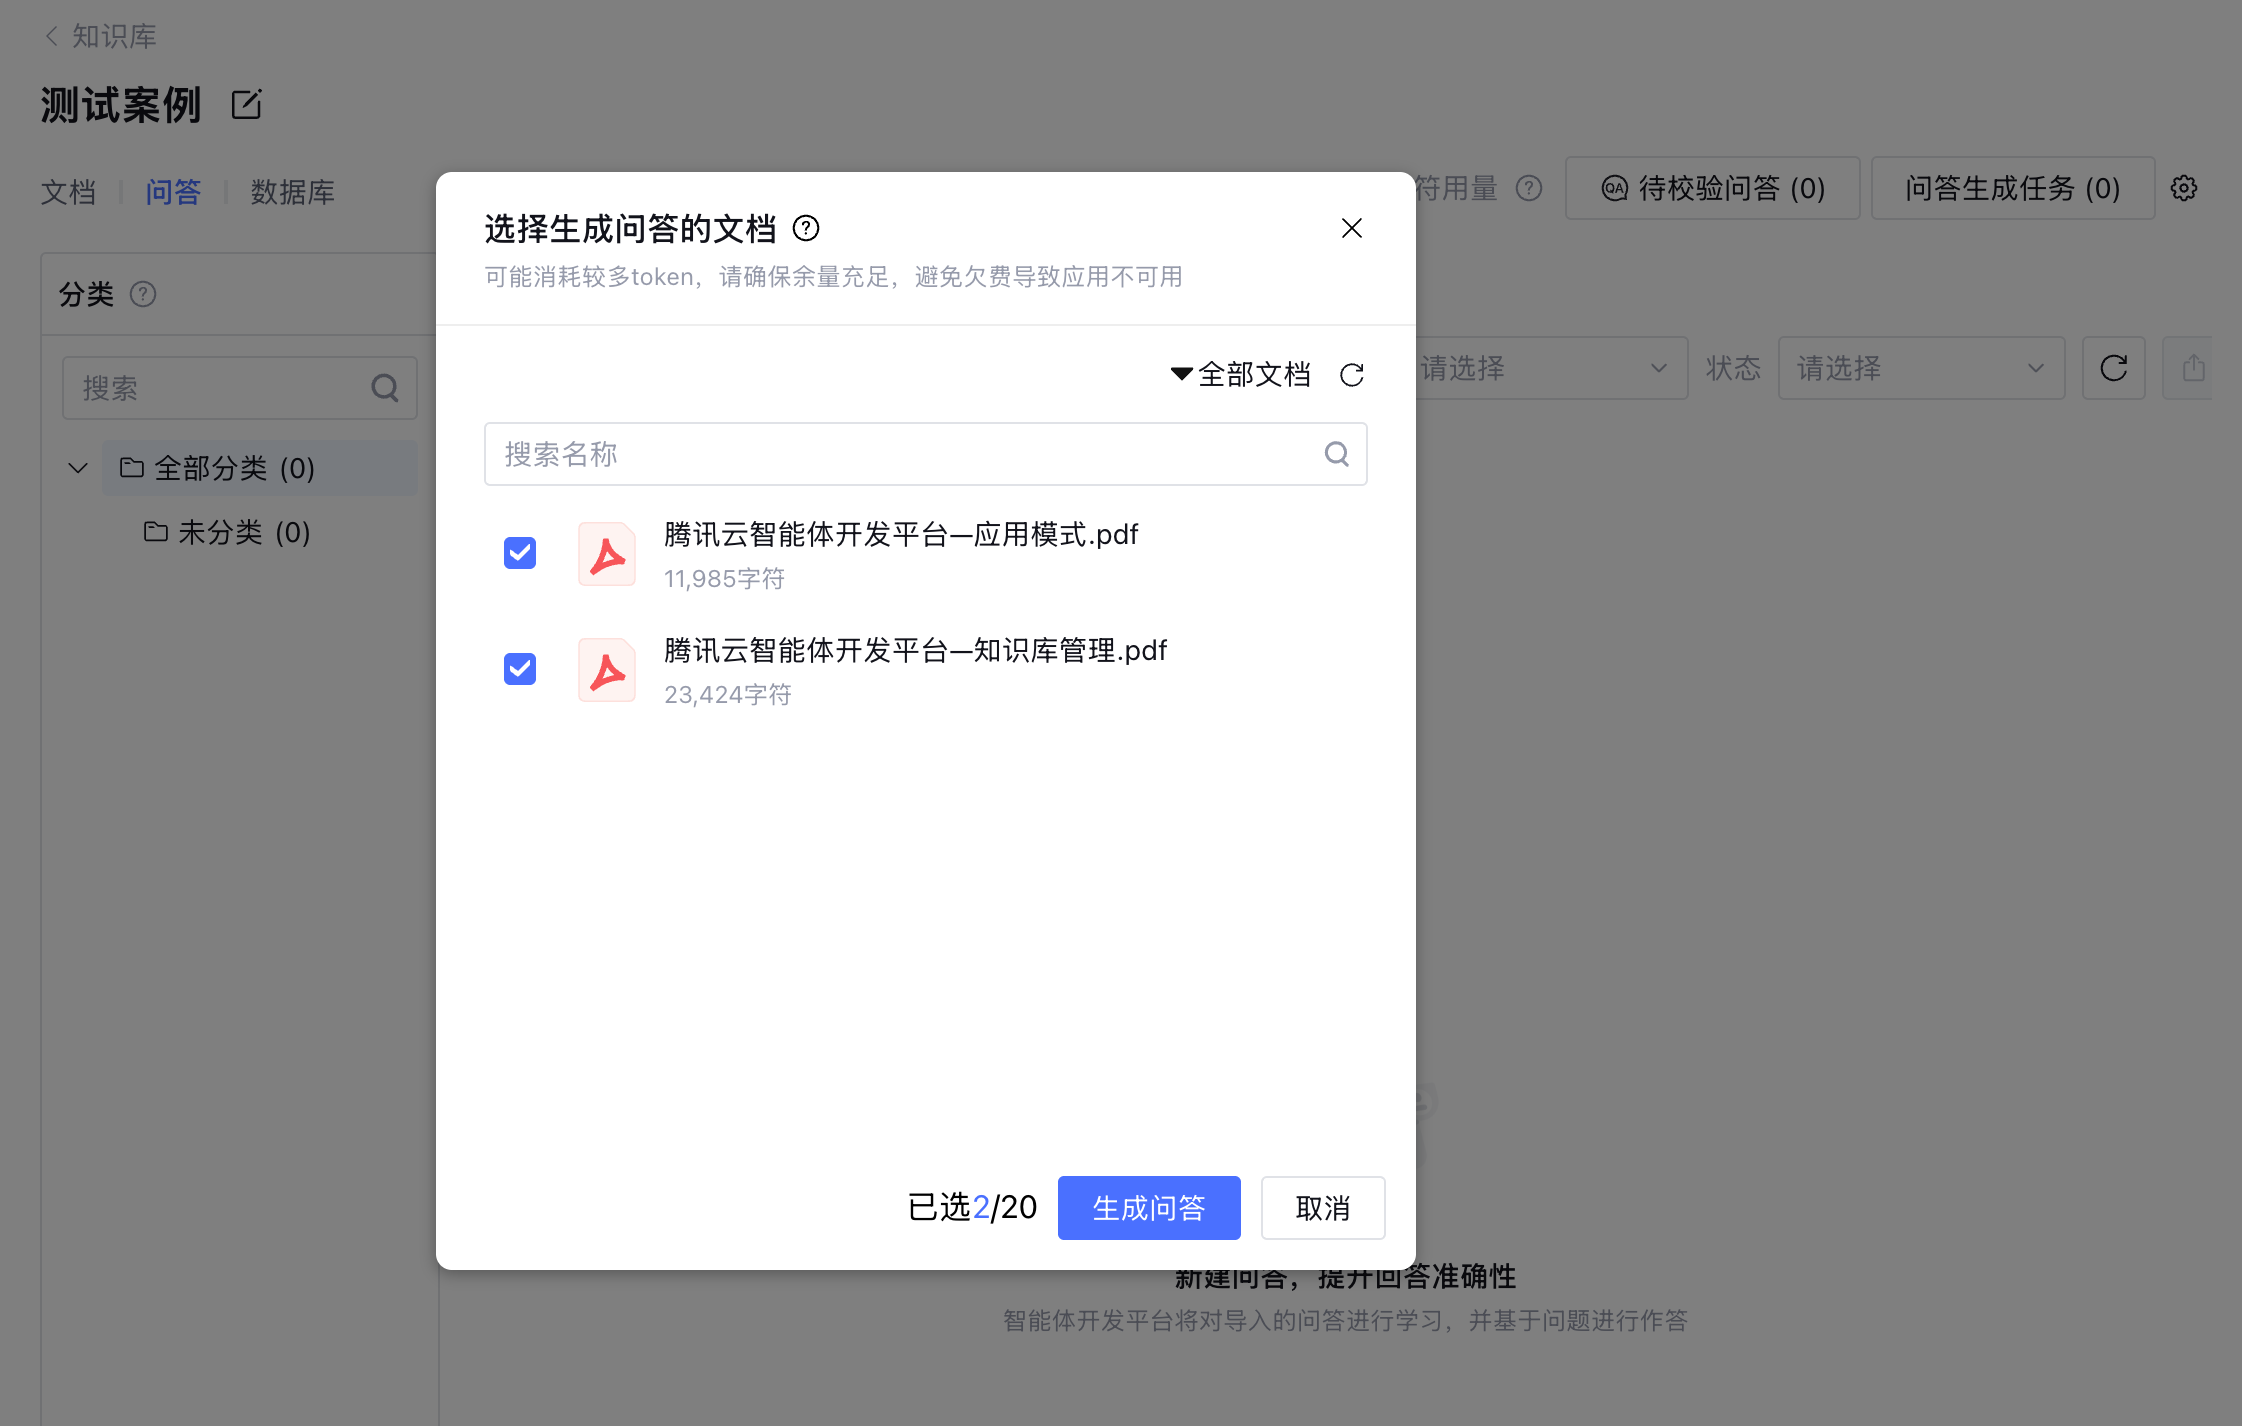
Task: Click the refresh icon next to 全部文档
Action: pos(1352,375)
